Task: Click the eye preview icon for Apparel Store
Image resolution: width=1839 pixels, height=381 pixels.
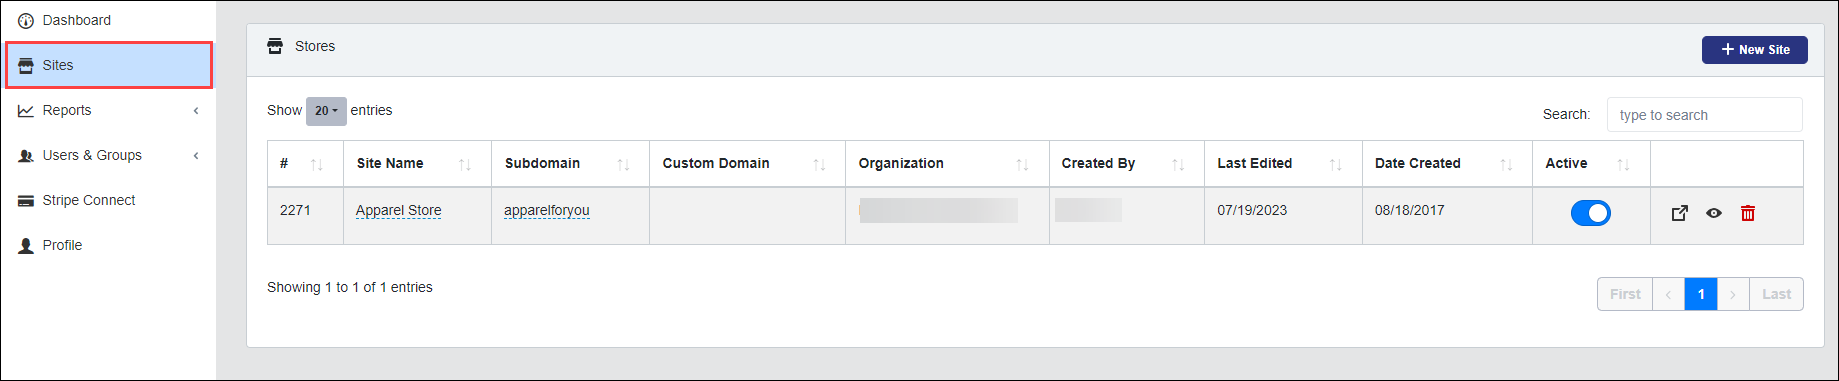Action: point(1714,213)
